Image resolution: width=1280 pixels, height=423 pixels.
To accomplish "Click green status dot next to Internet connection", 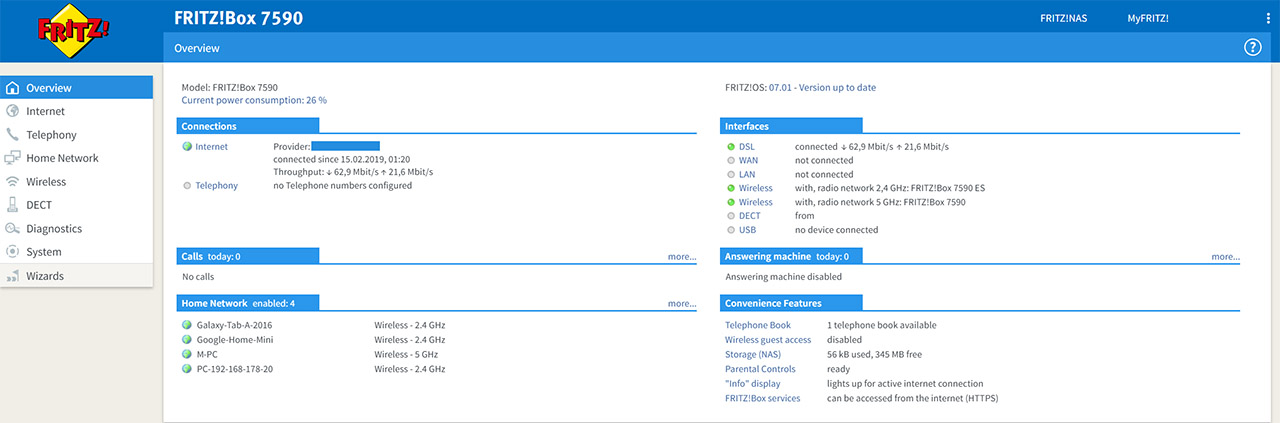I will tap(187, 147).
